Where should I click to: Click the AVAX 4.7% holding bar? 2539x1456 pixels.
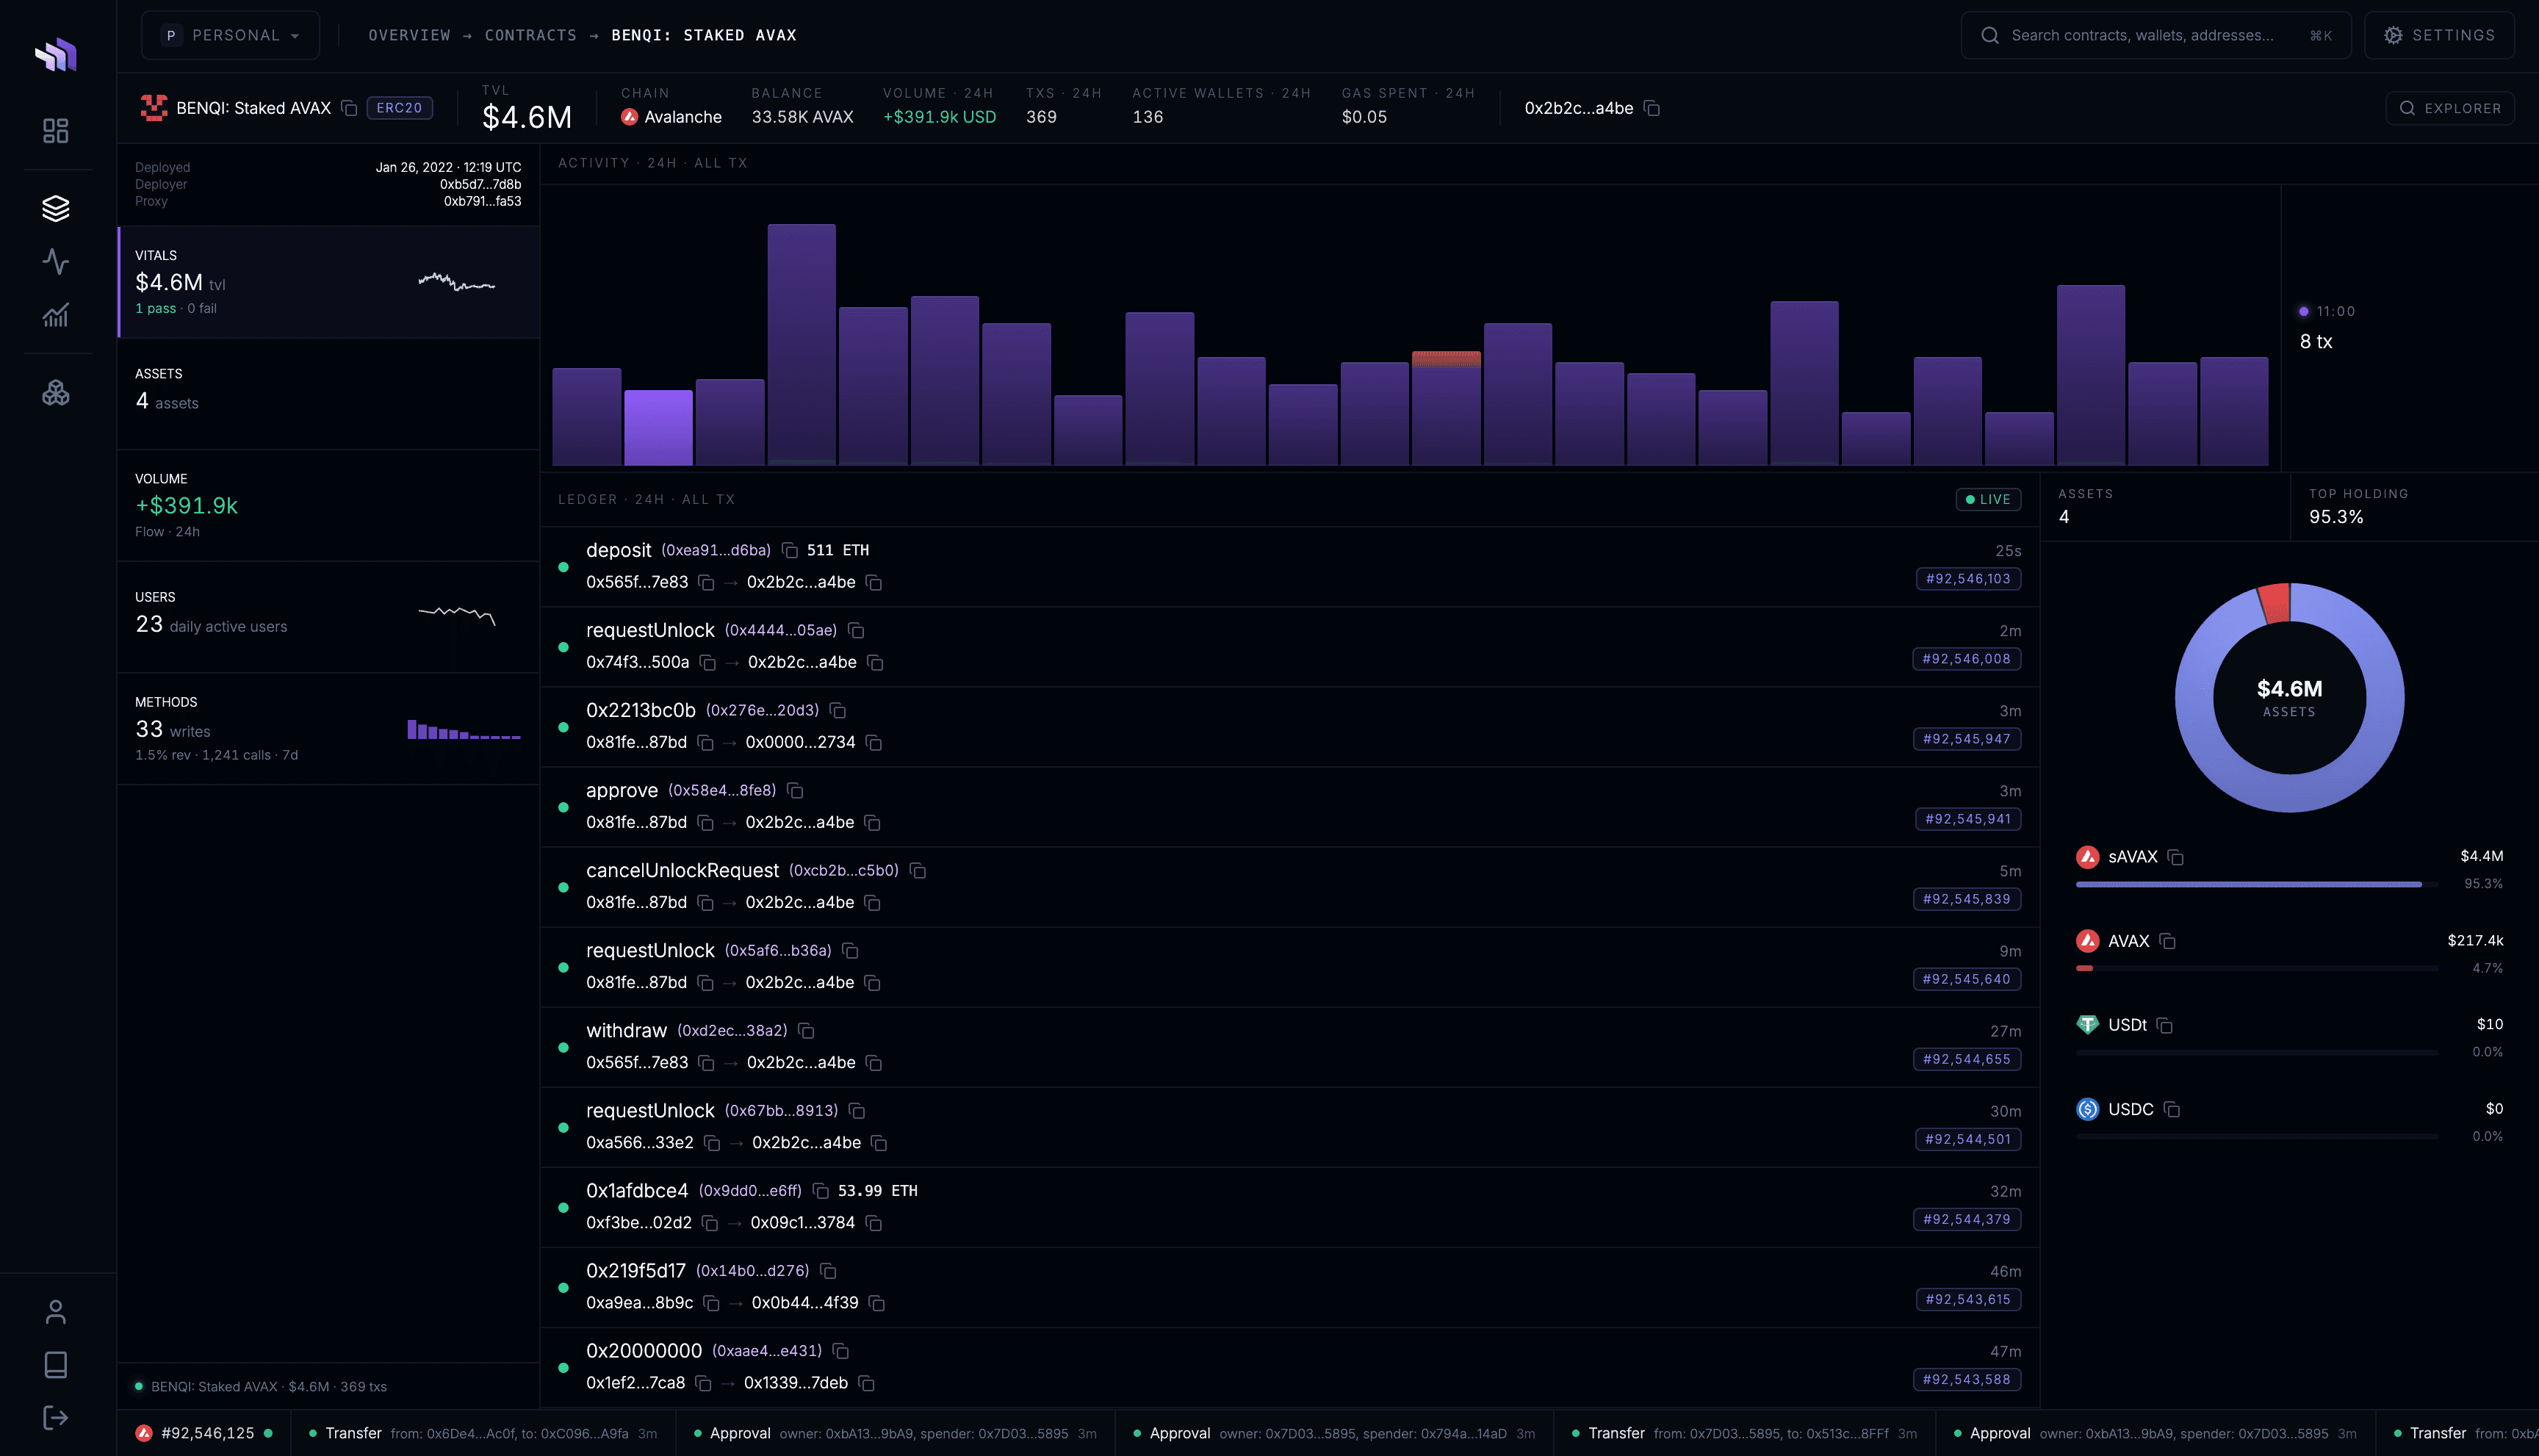click(x=2256, y=968)
